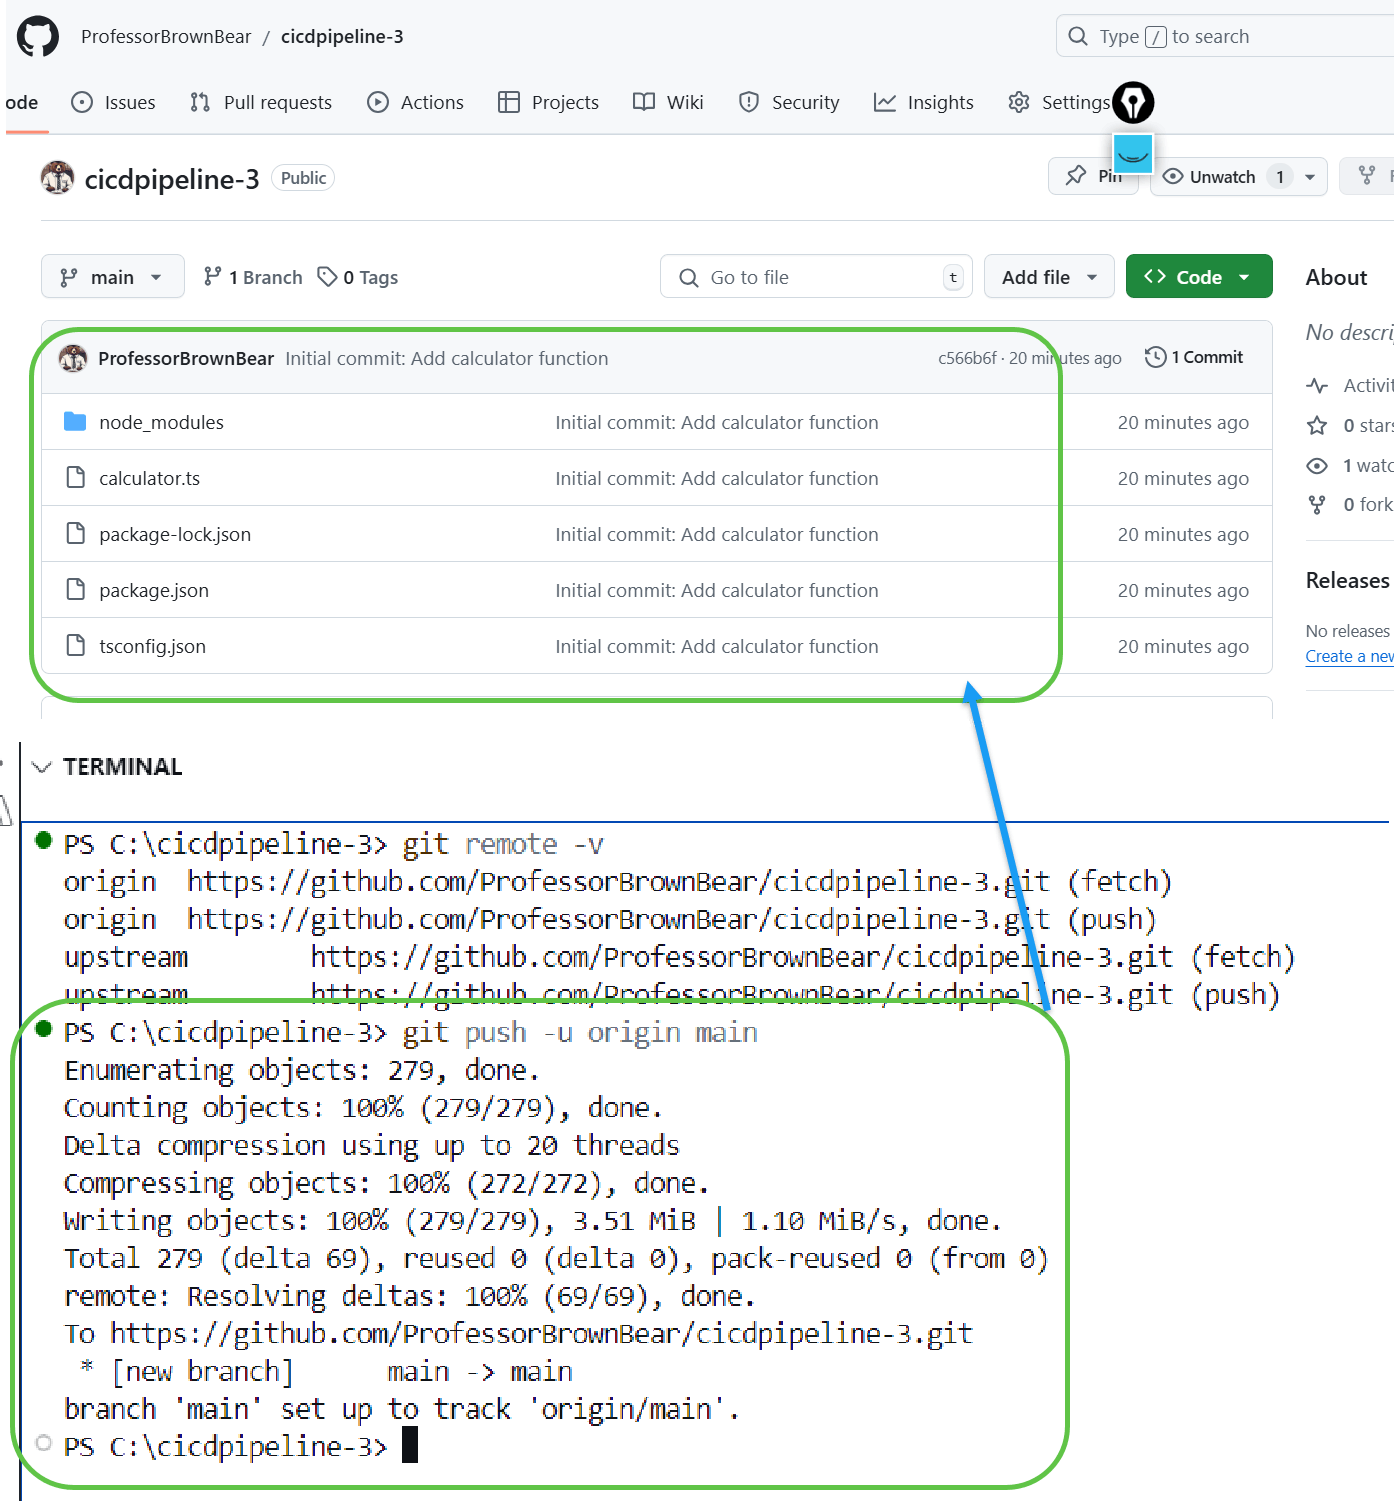The height and width of the screenshot is (1501, 1394).
Task: Open the Releases heading link
Action: pyautogui.click(x=1348, y=580)
